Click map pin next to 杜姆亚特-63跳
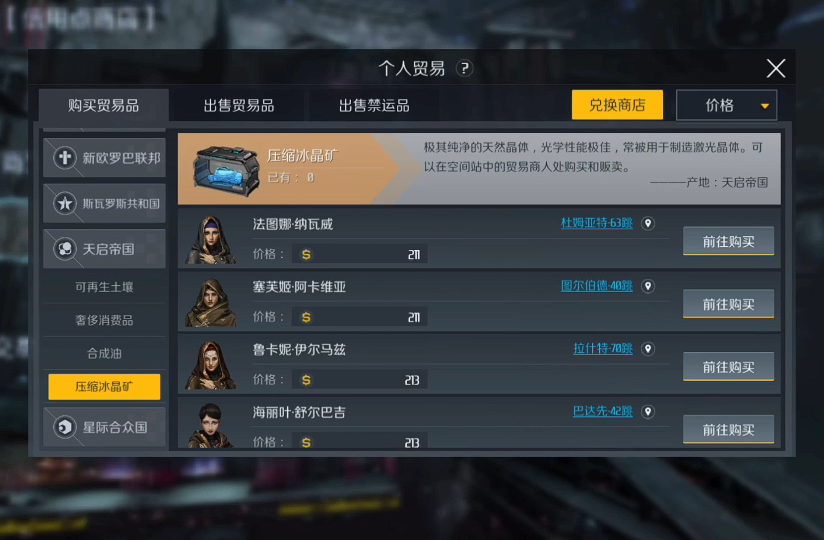This screenshot has width=824, height=540. point(648,223)
